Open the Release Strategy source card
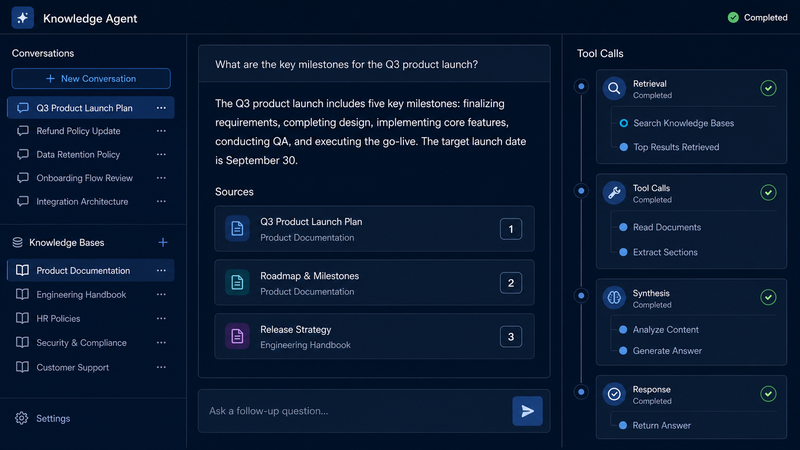Image resolution: width=800 pixels, height=450 pixels. [374, 336]
